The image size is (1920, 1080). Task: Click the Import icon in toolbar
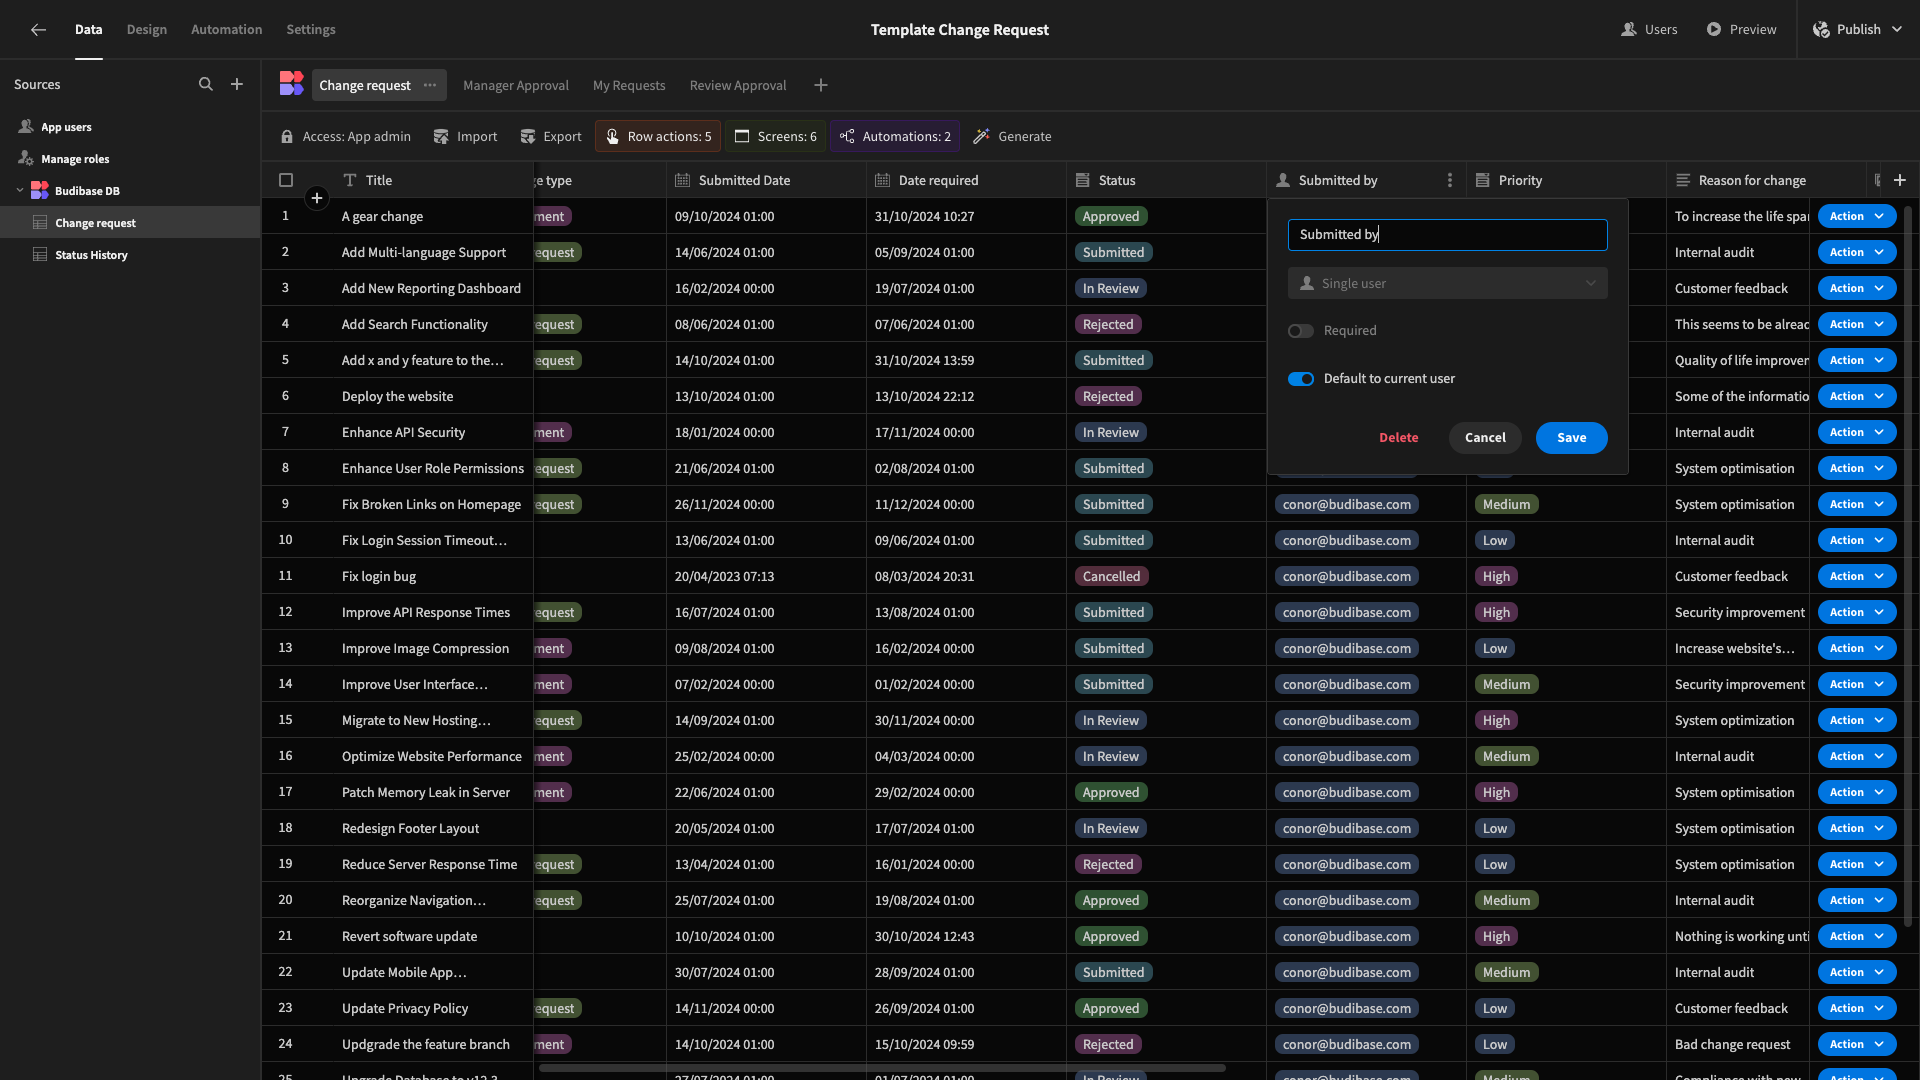(x=441, y=137)
